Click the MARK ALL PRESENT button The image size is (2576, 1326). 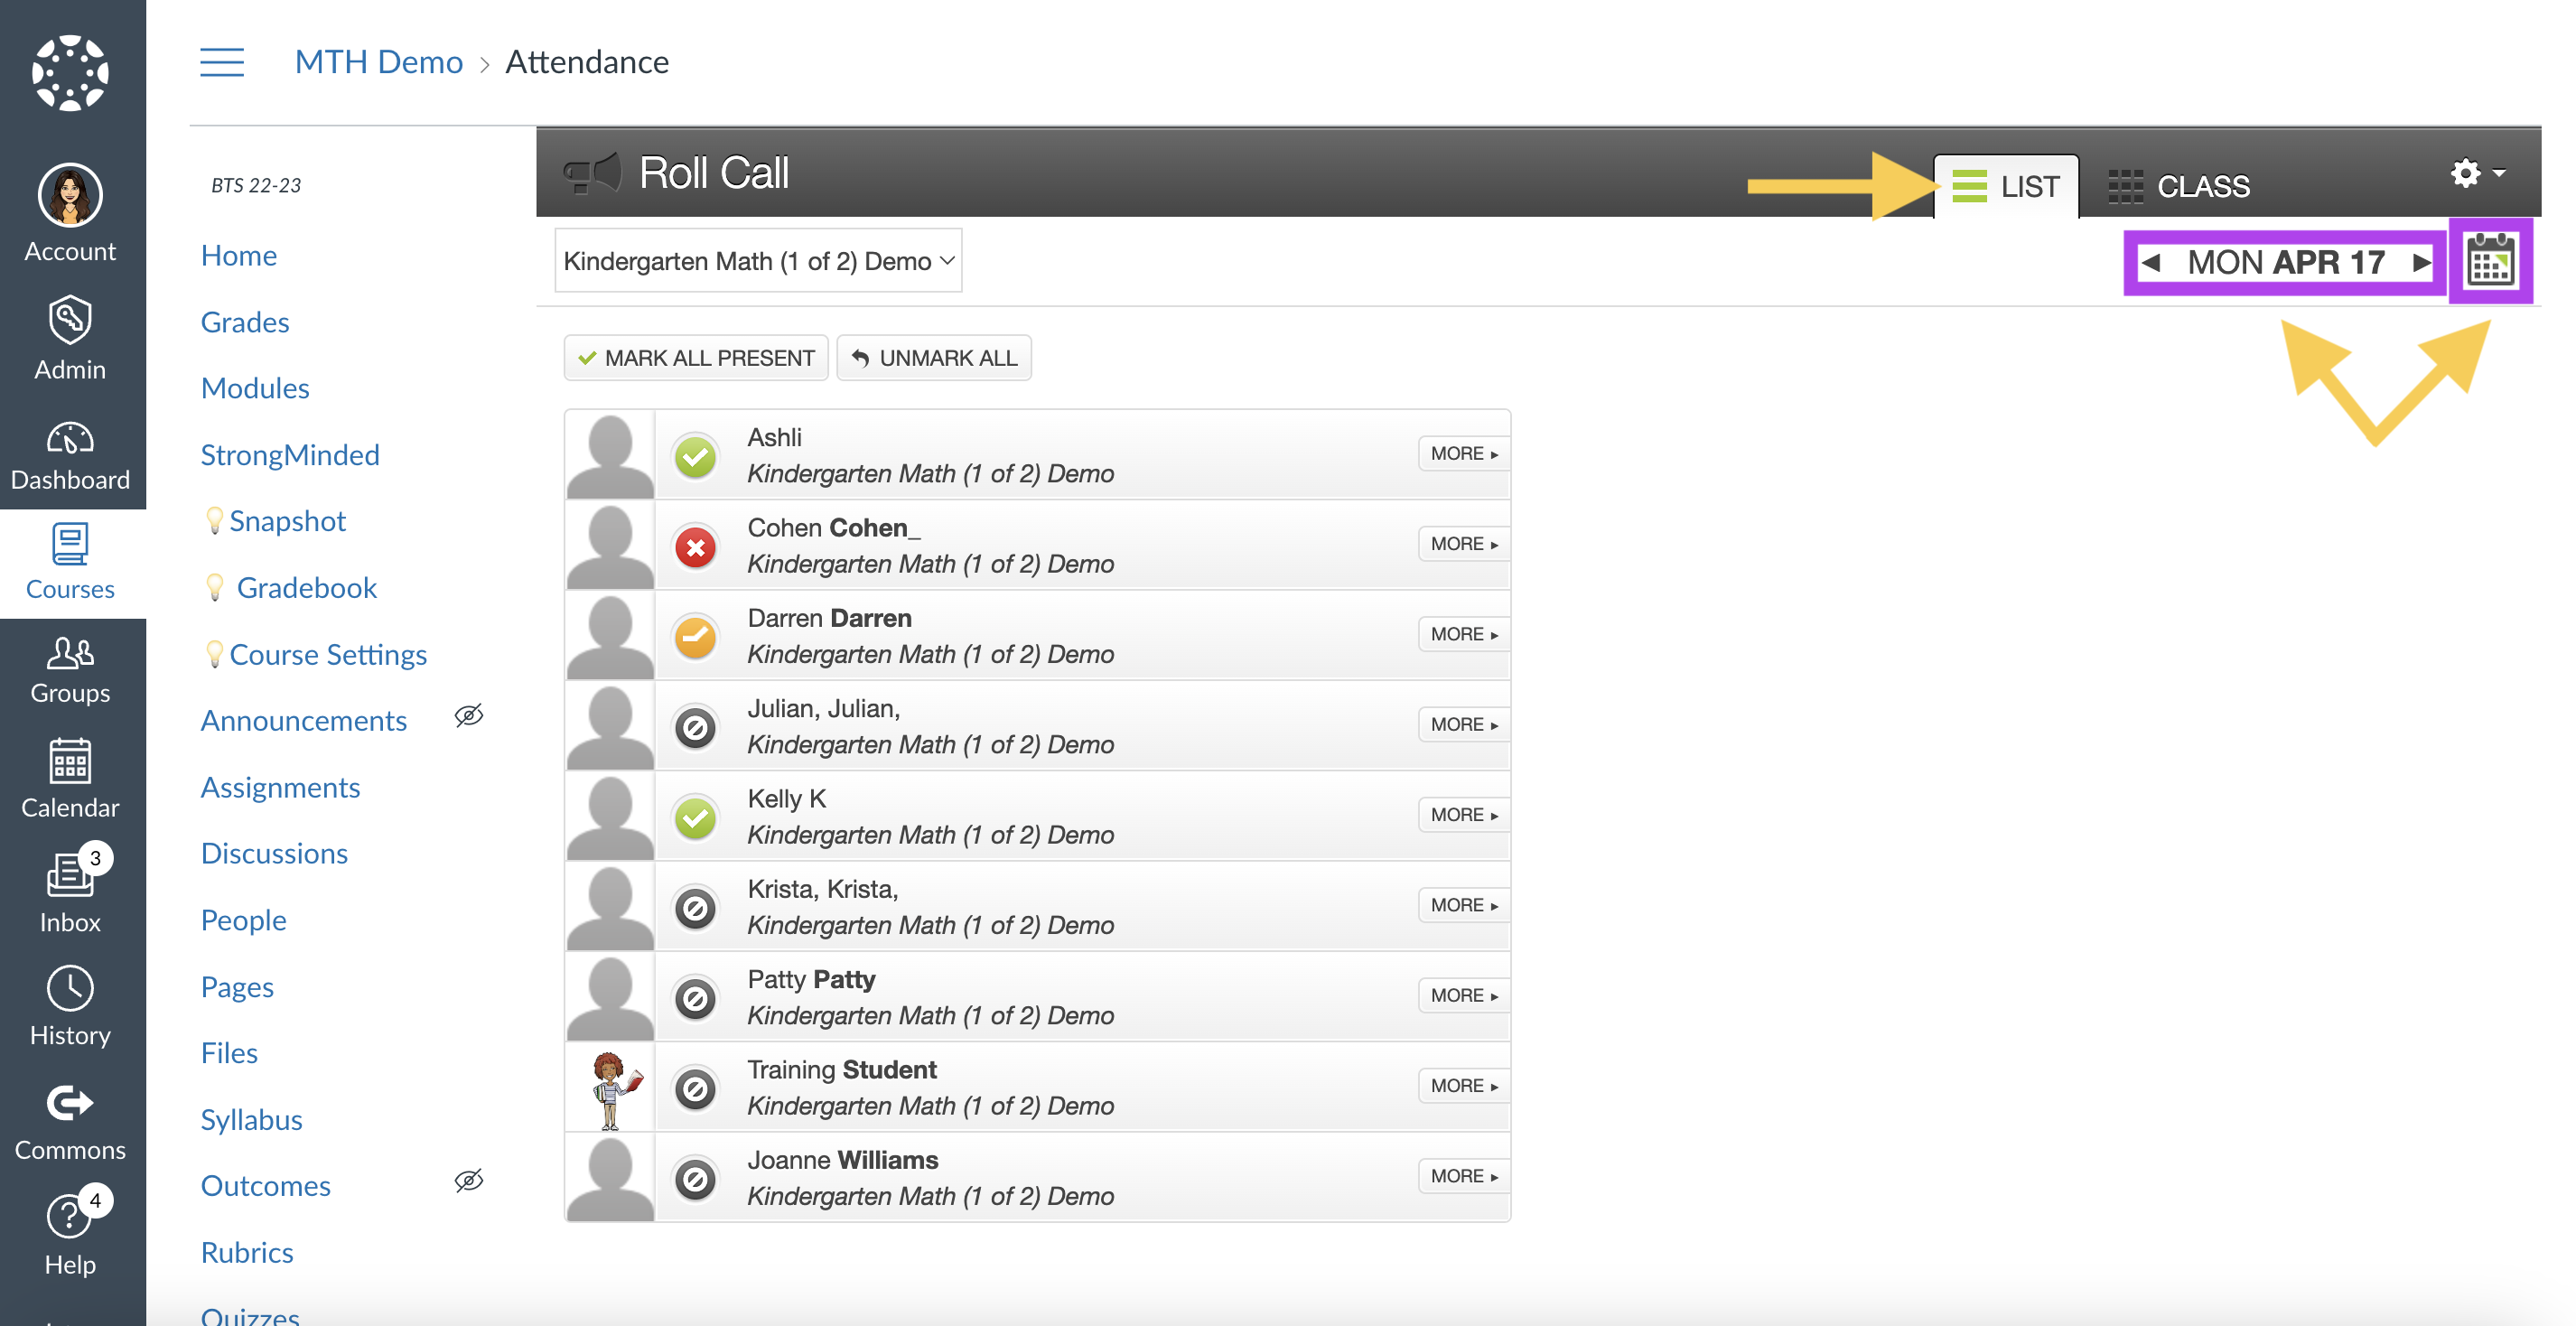coord(696,358)
